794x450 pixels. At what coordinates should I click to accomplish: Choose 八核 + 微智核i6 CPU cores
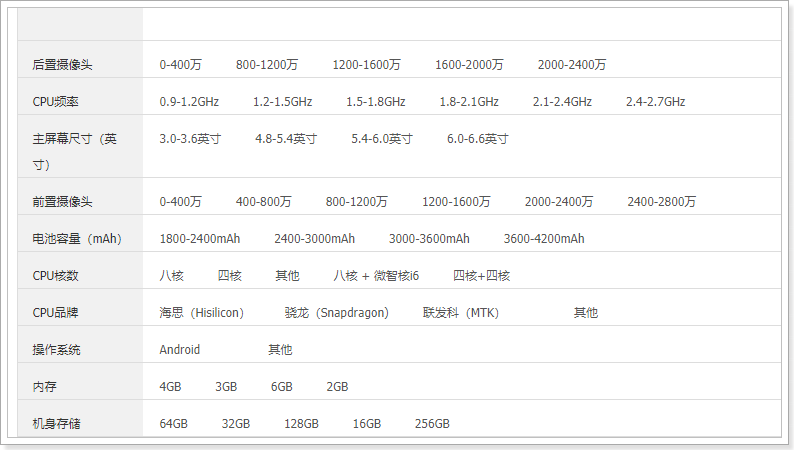pyautogui.click(x=376, y=276)
